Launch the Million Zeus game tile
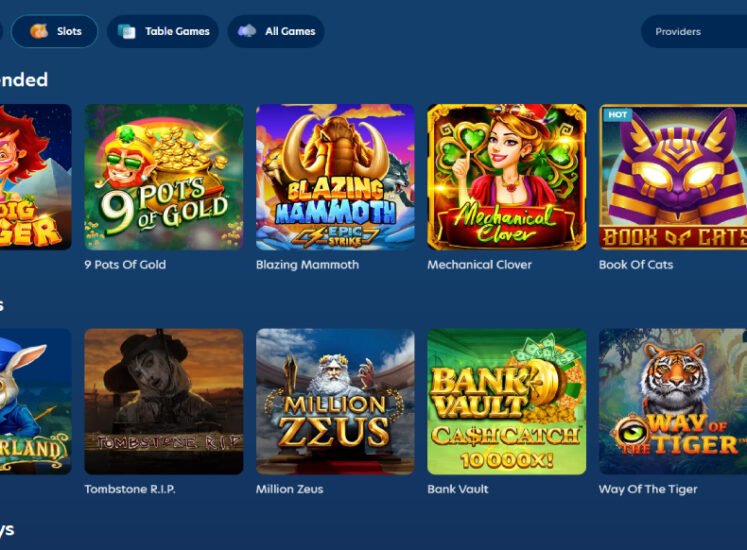This screenshot has width=747, height=550. coord(335,401)
